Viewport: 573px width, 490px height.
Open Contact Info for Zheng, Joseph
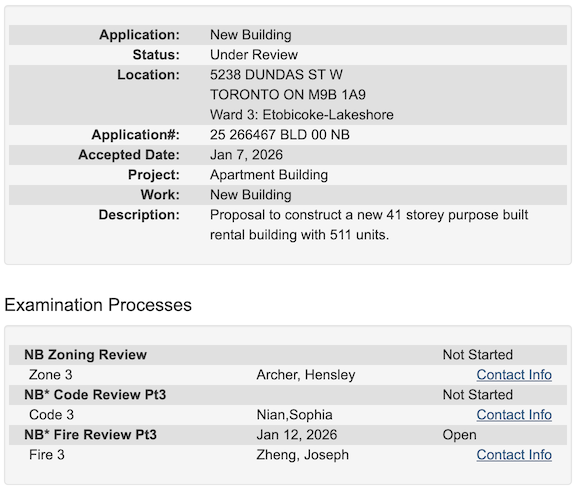(514, 455)
